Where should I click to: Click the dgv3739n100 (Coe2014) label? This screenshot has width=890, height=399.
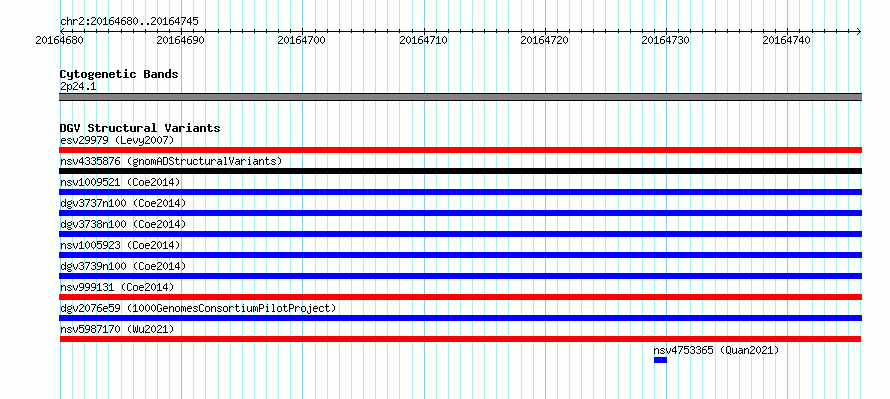pyautogui.click(x=123, y=266)
